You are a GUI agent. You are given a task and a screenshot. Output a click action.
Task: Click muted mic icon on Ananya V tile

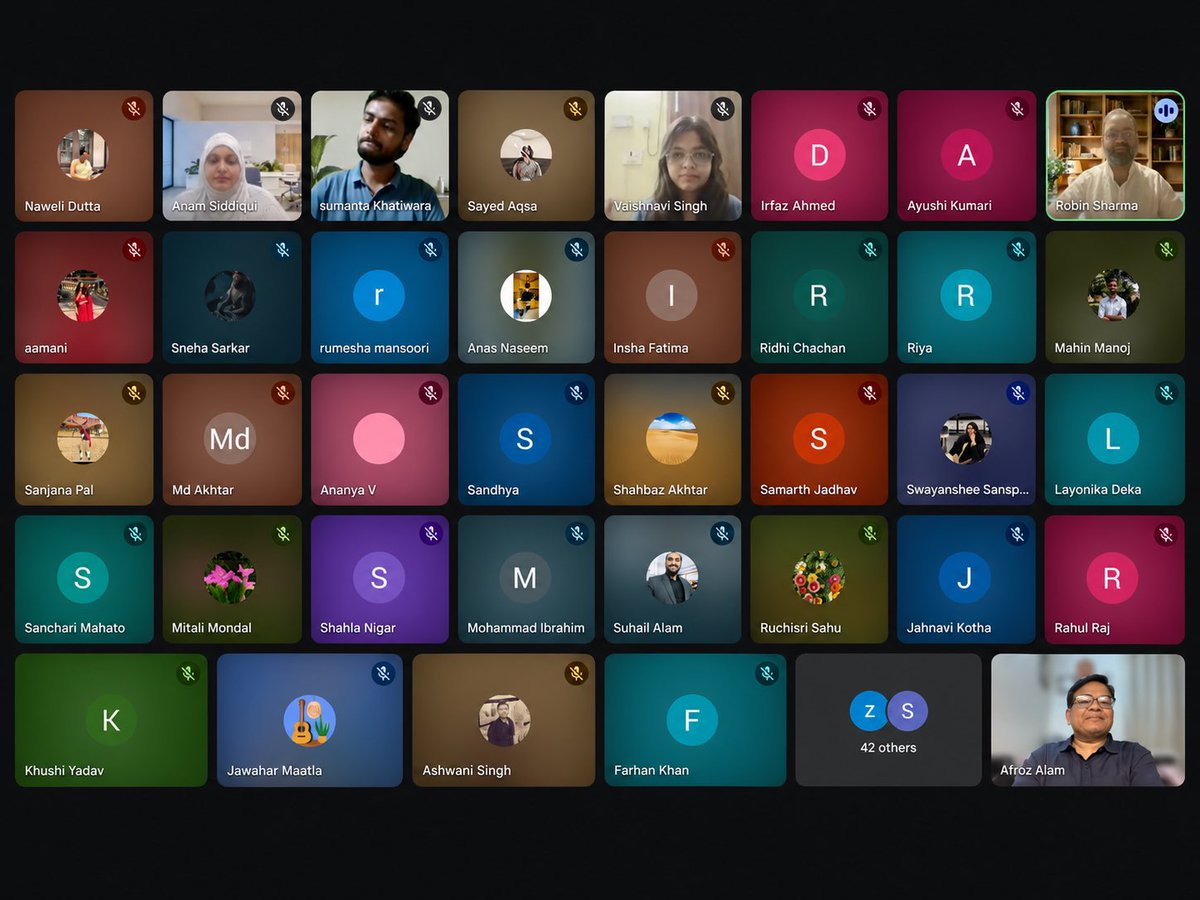pos(430,392)
